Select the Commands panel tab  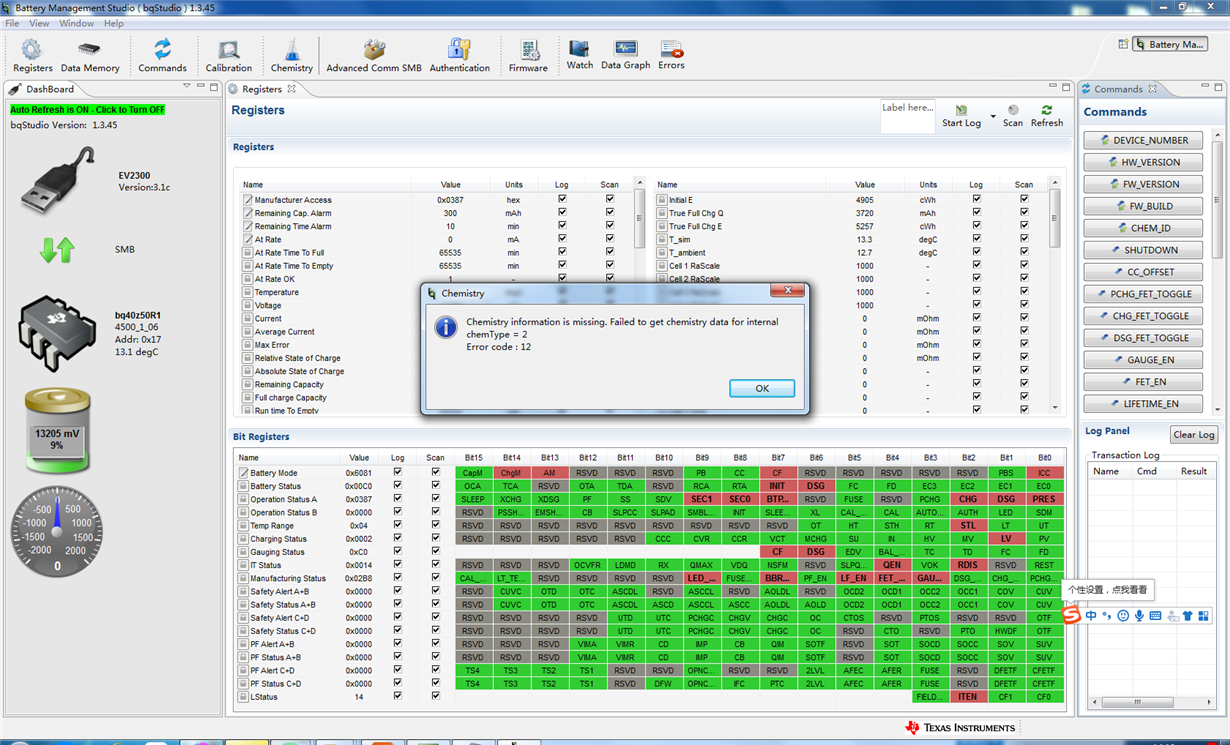pyautogui.click(x=1117, y=89)
